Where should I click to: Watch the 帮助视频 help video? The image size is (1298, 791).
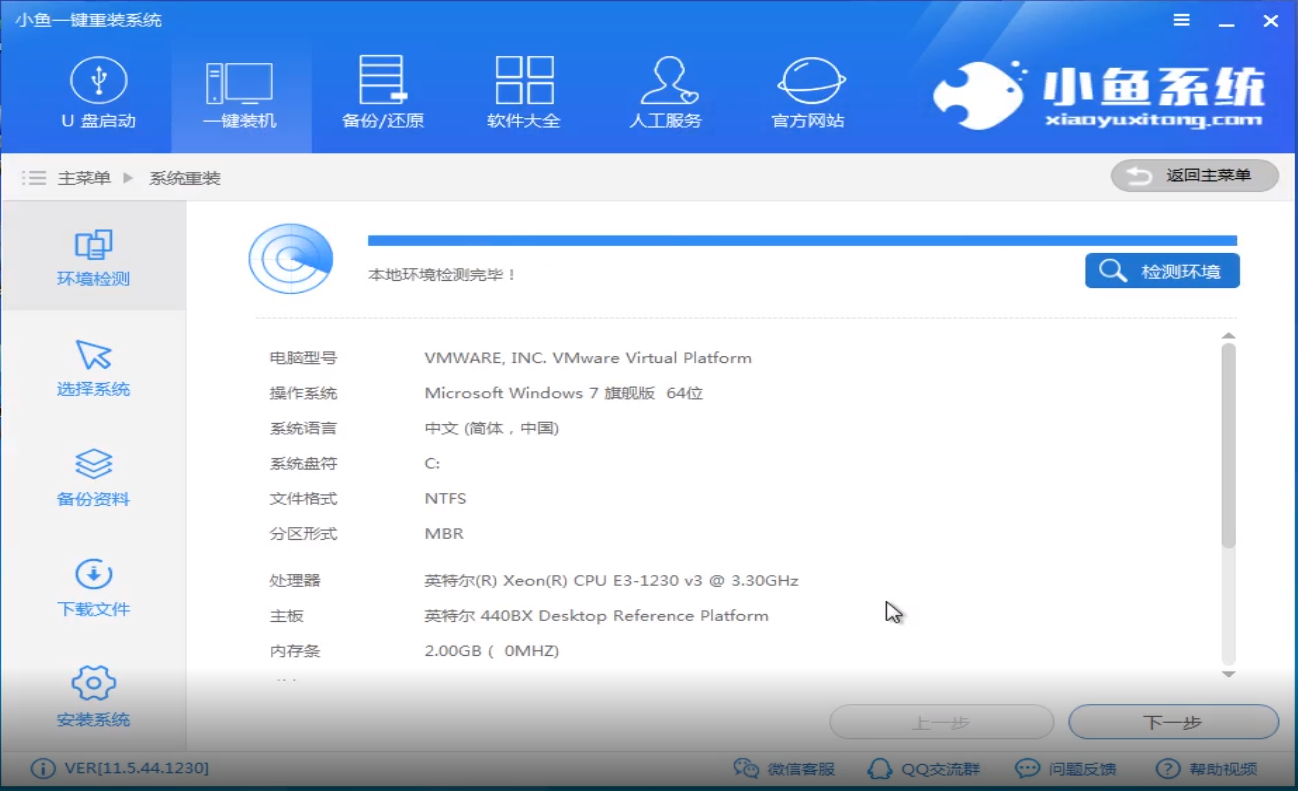click(1205, 768)
